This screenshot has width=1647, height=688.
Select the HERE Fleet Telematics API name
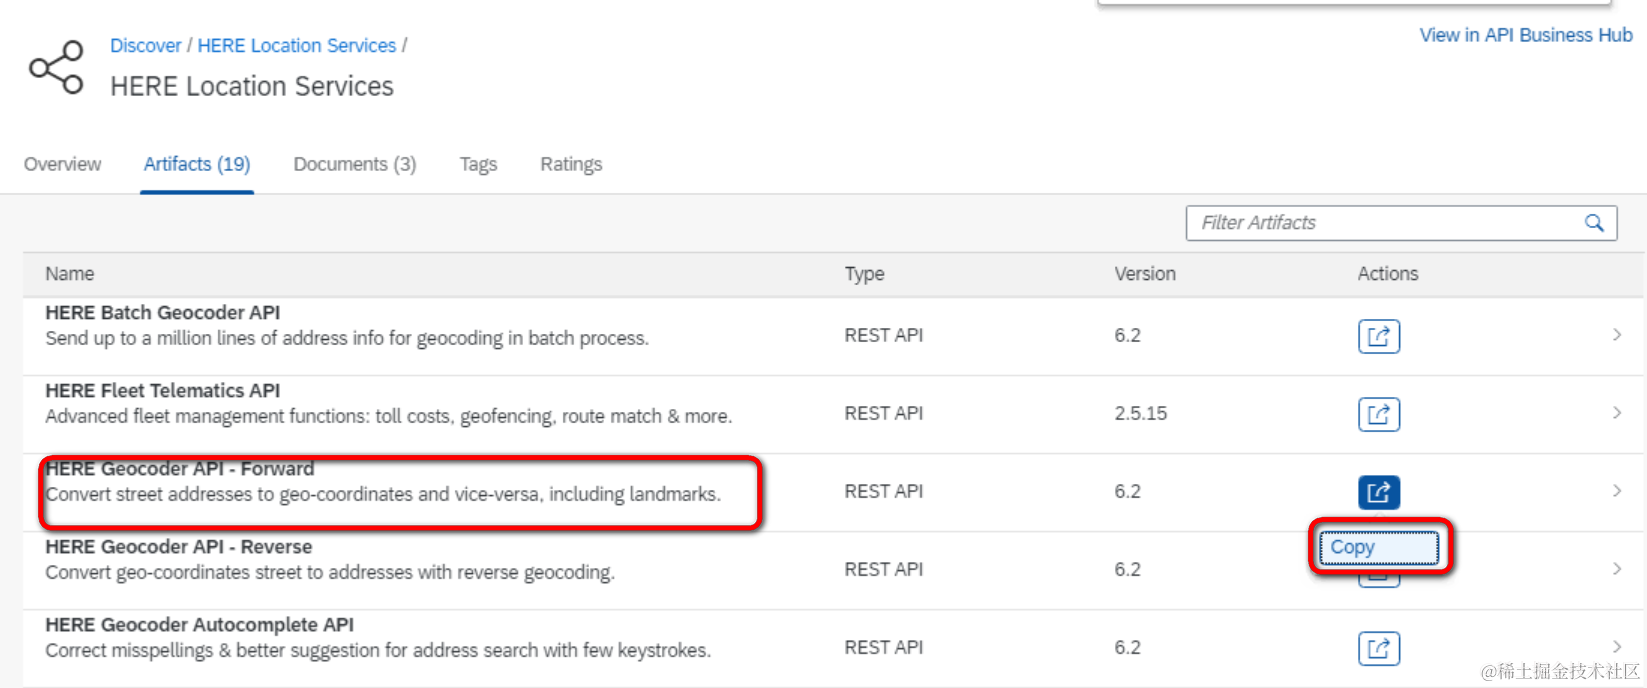click(163, 391)
